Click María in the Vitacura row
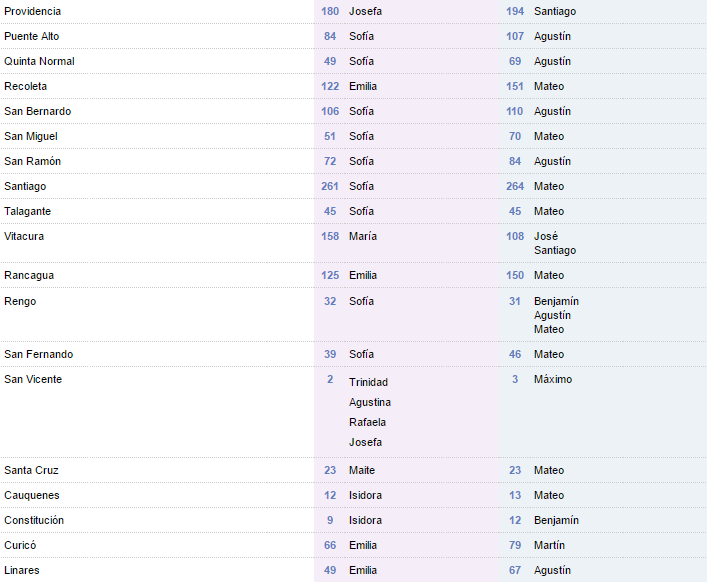 pos(363,236)
